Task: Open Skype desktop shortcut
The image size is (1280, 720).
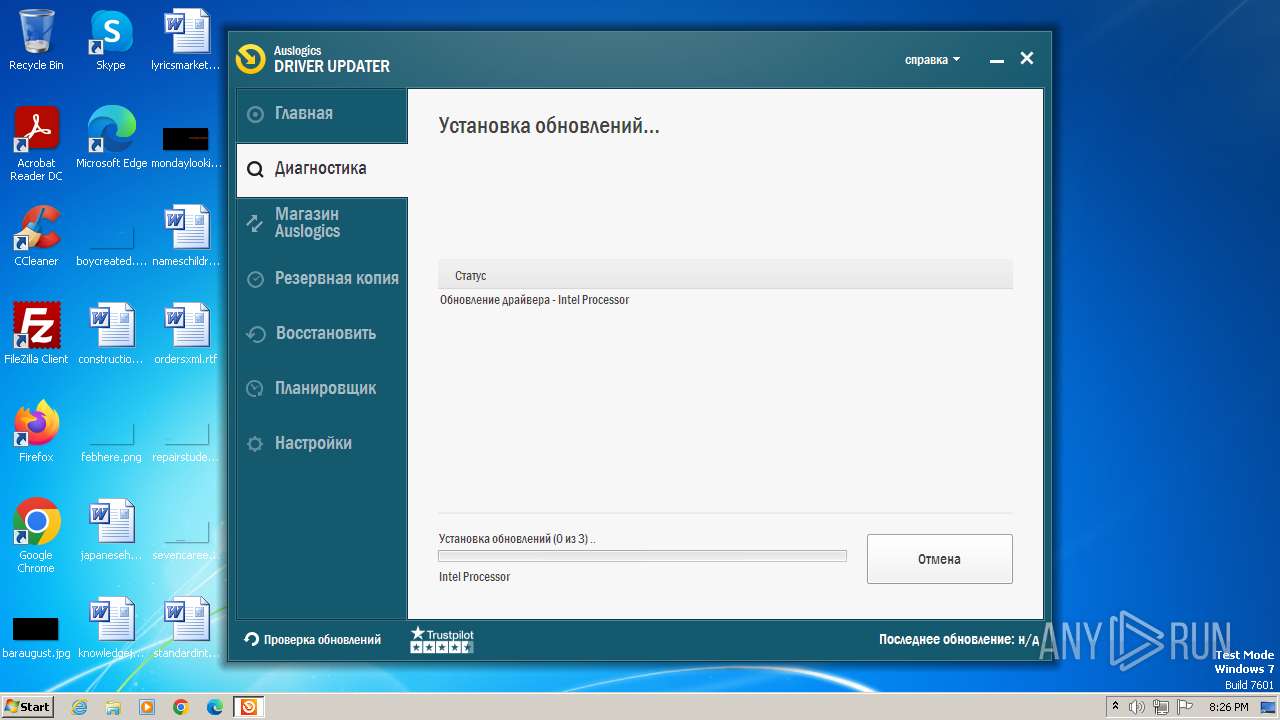Action: click(111, 40)
